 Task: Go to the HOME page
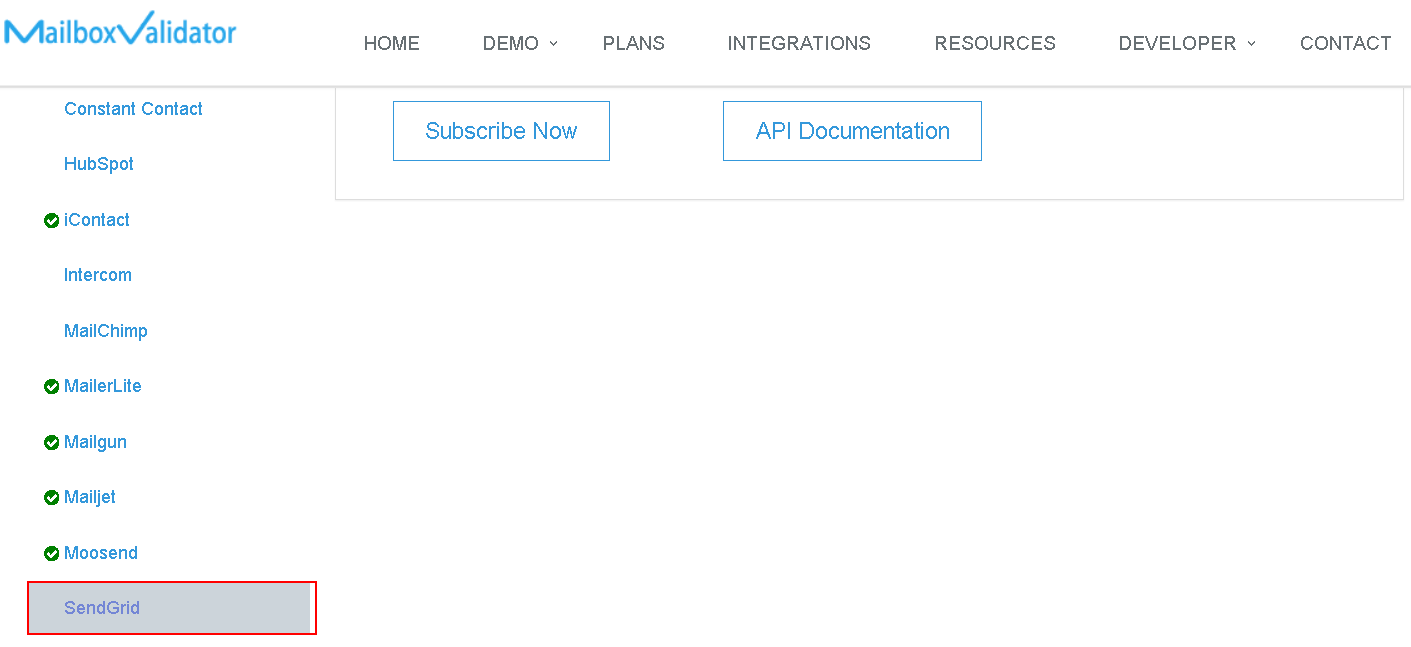click(x=391, y=43)
